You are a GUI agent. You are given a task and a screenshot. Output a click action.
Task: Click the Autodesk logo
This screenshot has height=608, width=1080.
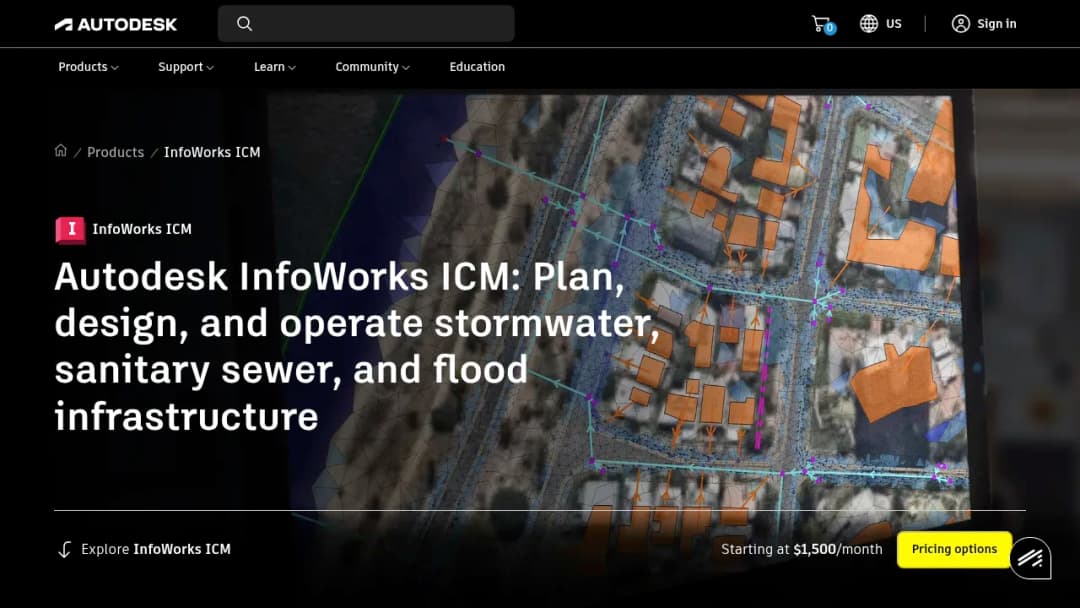point(116,24)
